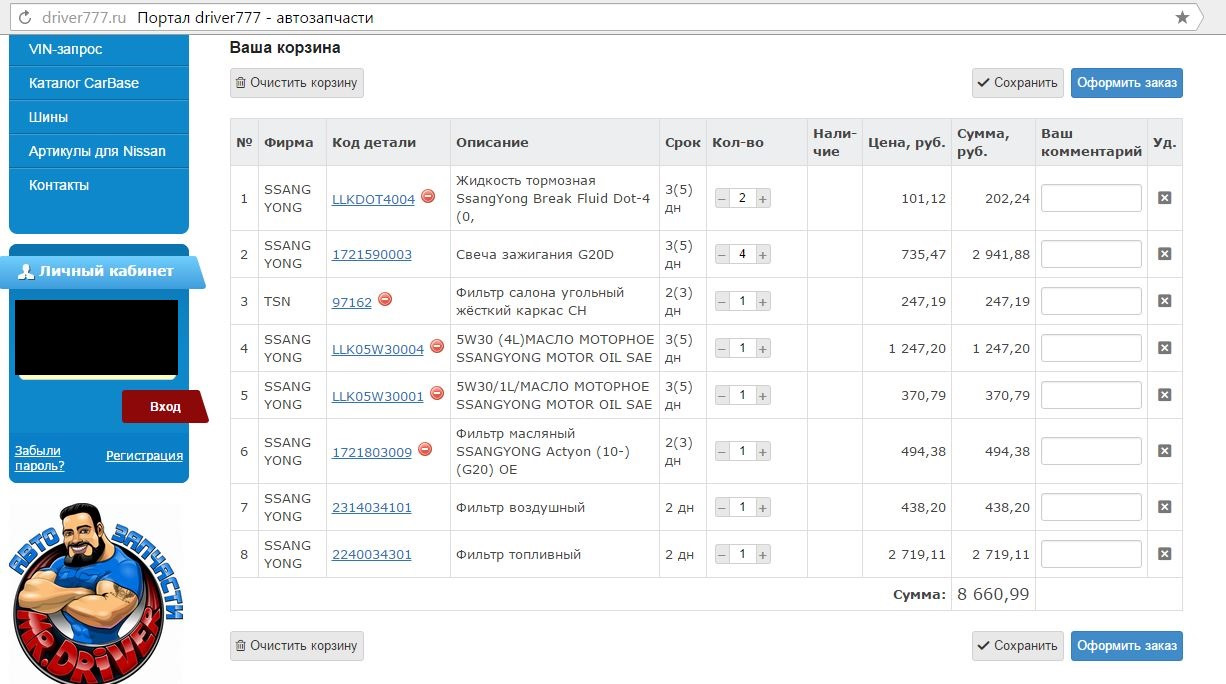
Task: Click the bottom Очистить корзину button
Action: [x=297, y=646]
